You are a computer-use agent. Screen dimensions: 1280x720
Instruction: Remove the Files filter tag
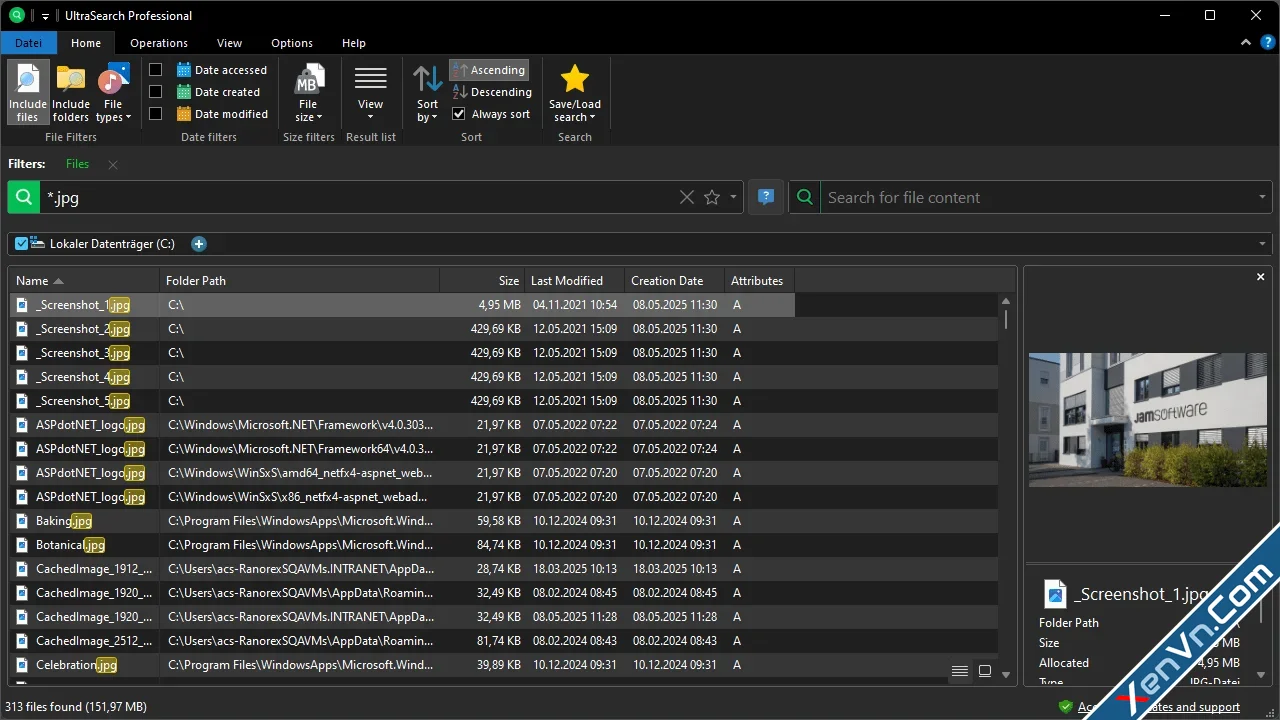pyautogui.click(x=113, y=165)
